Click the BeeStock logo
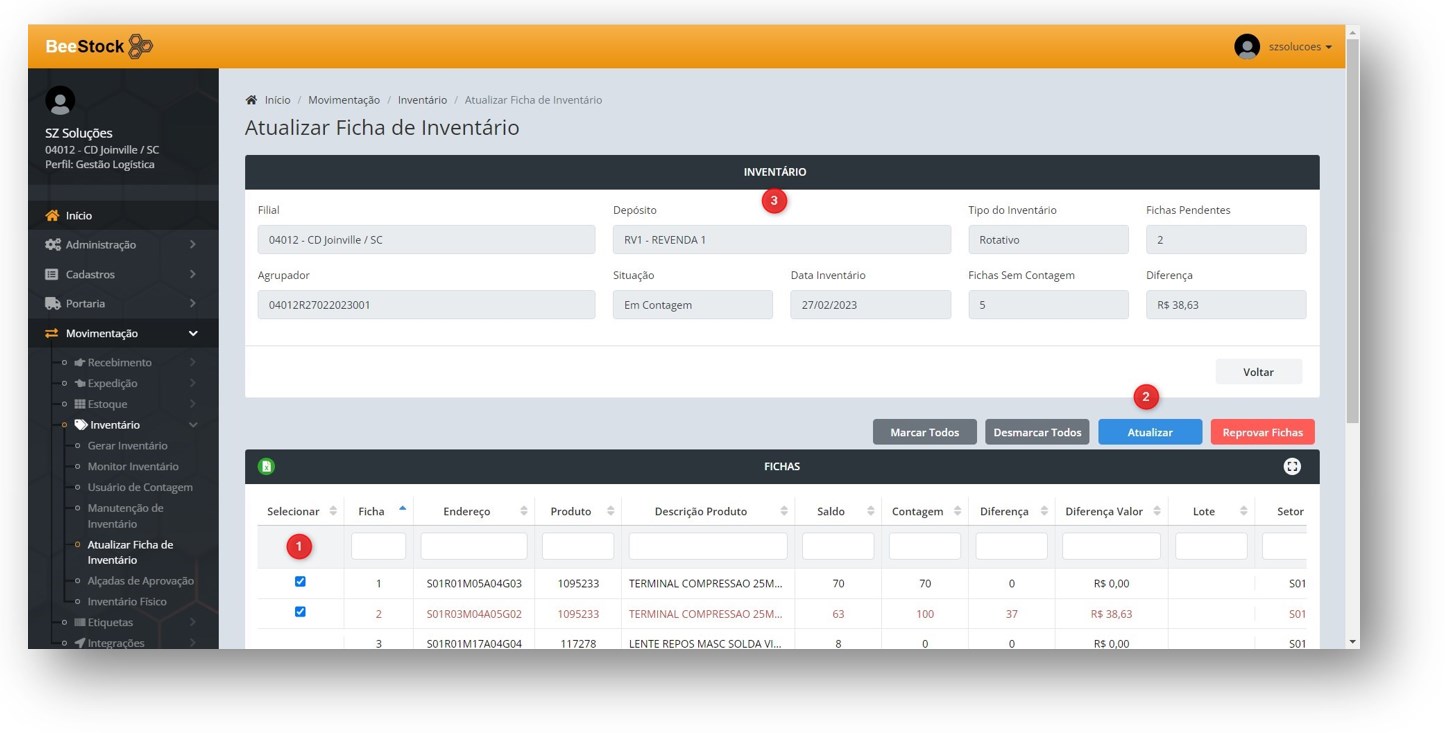This screenshot has width=1445, height=733. click(99, 46)
